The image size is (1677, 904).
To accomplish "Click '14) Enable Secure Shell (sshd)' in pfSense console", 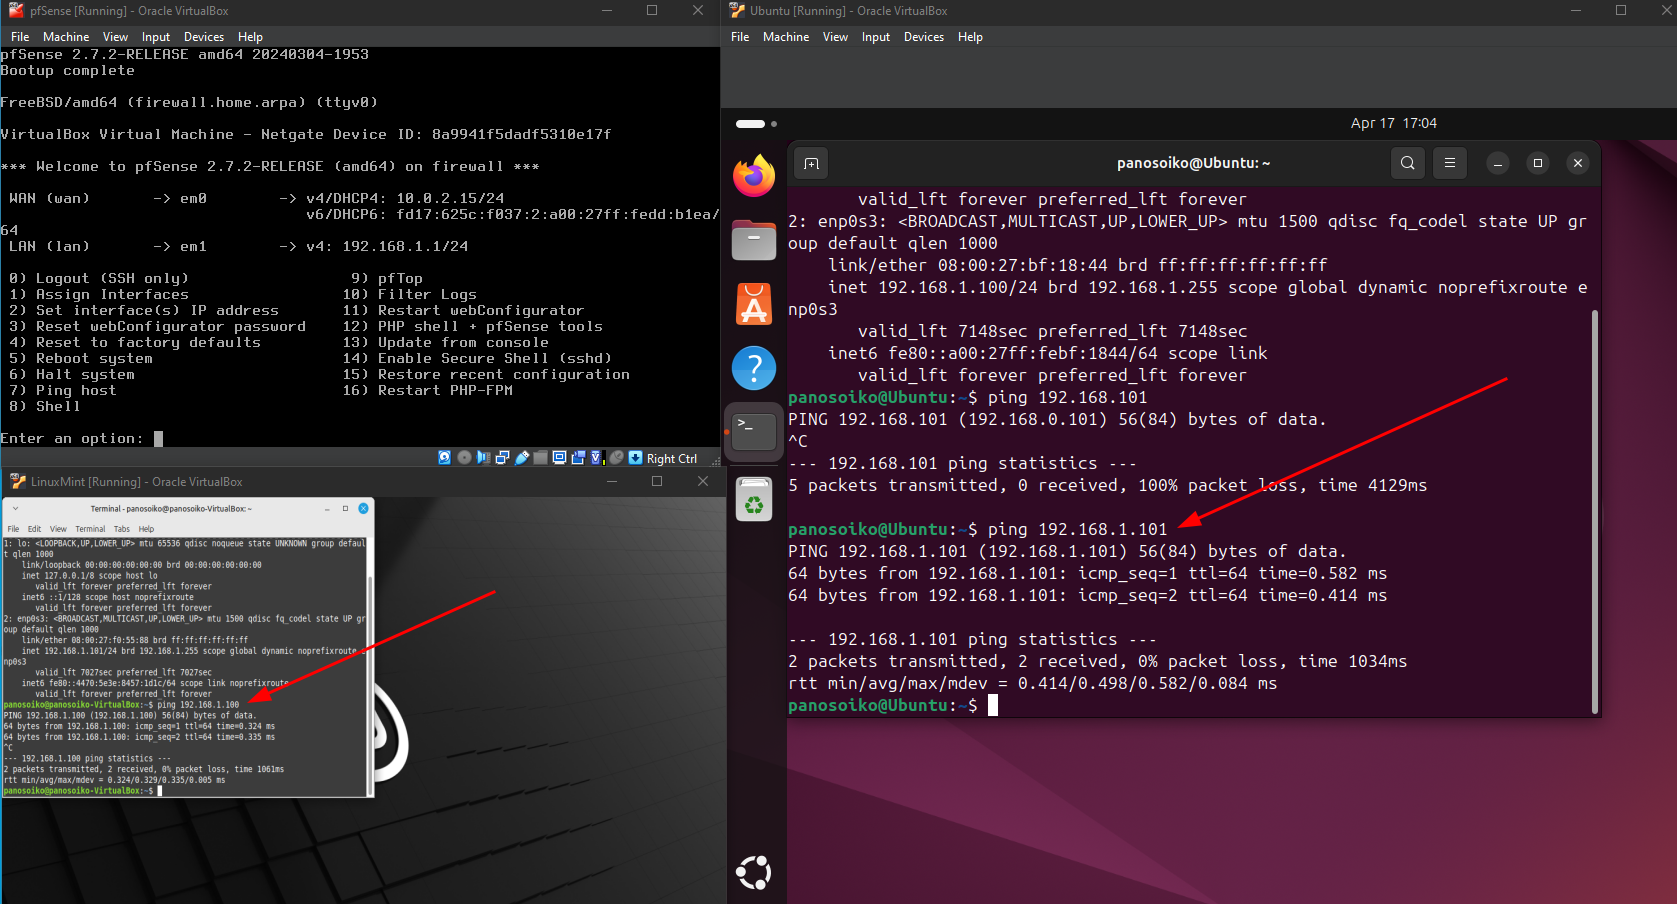I will (477, 358).
